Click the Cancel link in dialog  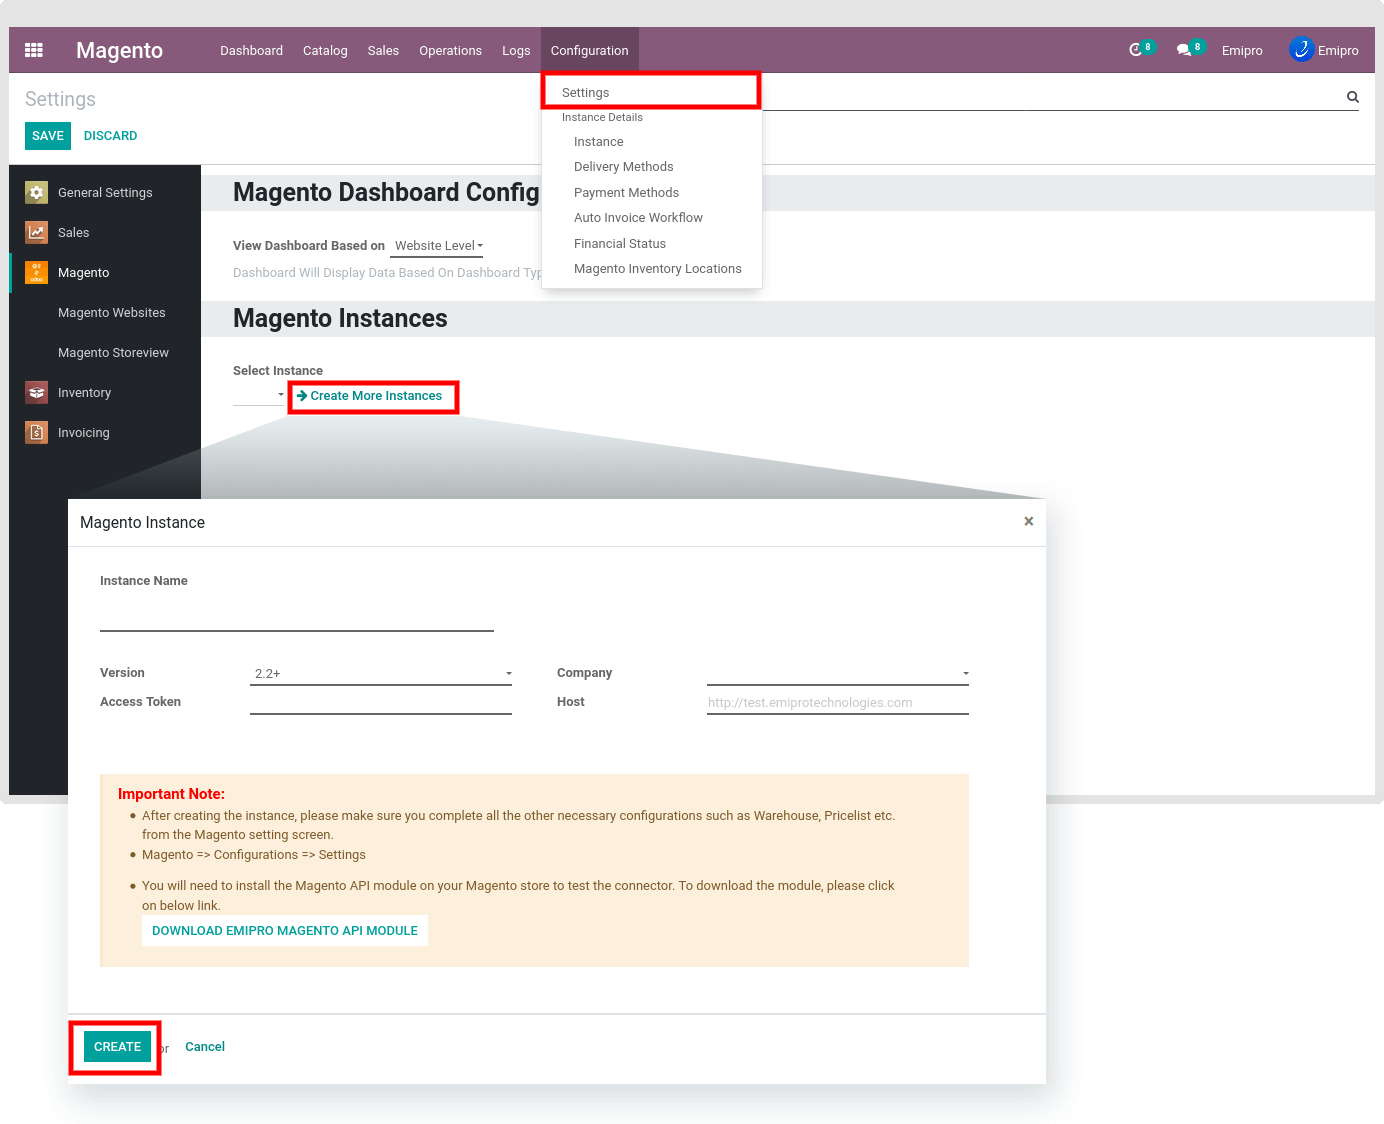[205, 1047]
